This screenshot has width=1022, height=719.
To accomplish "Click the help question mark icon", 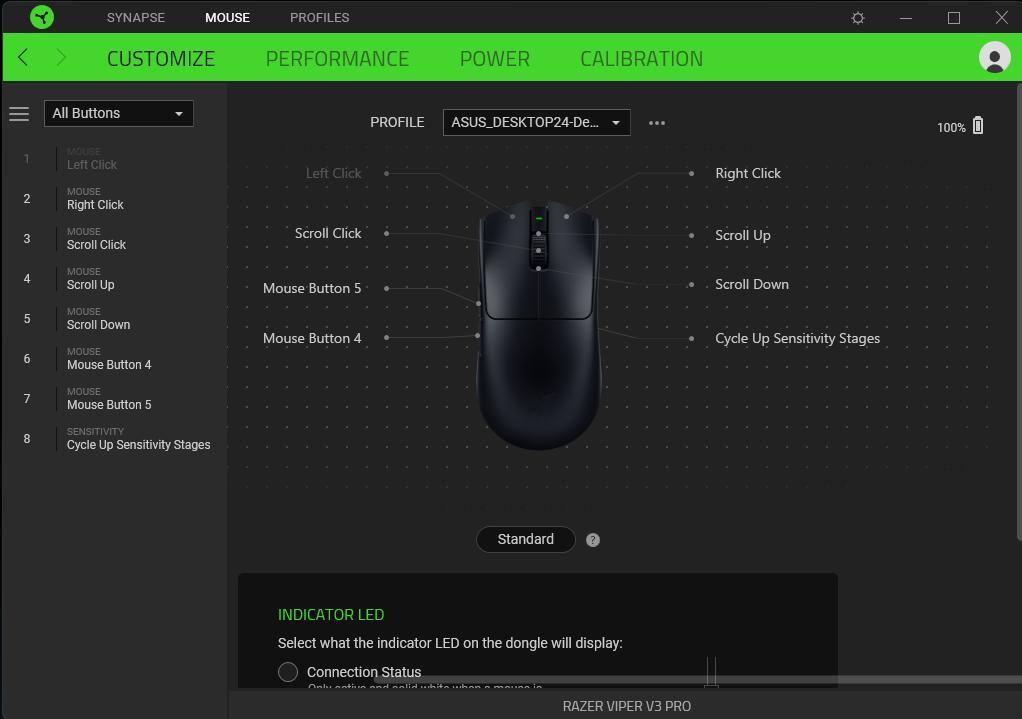I will pos(593,540).
